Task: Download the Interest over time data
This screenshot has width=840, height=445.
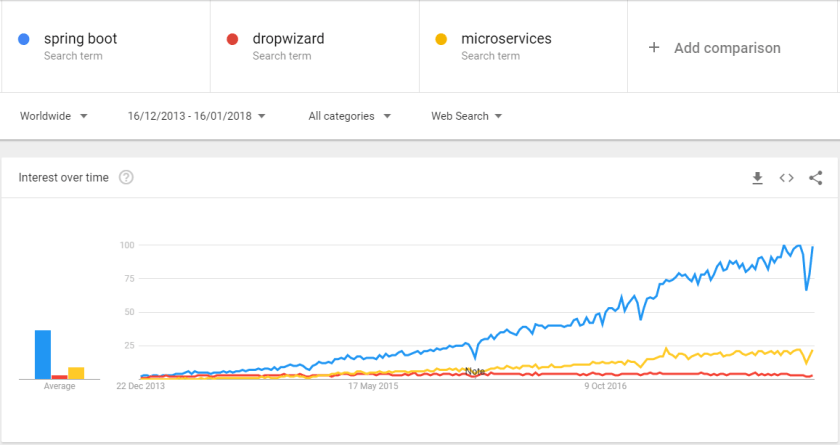Action: tap(757, 178)
